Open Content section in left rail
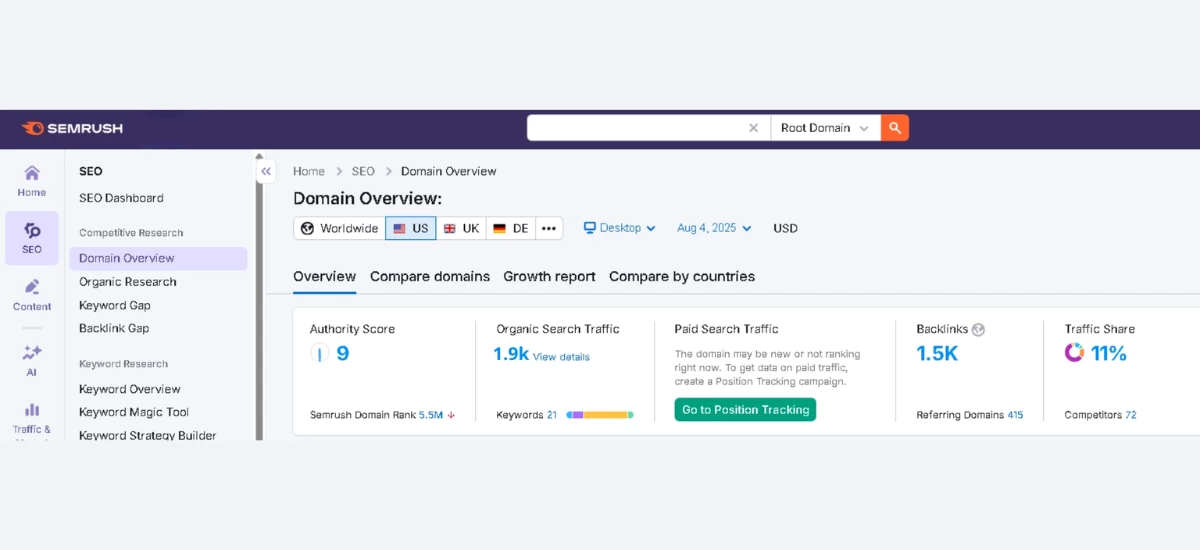The image size is (1200, 550). coord(32,295)
